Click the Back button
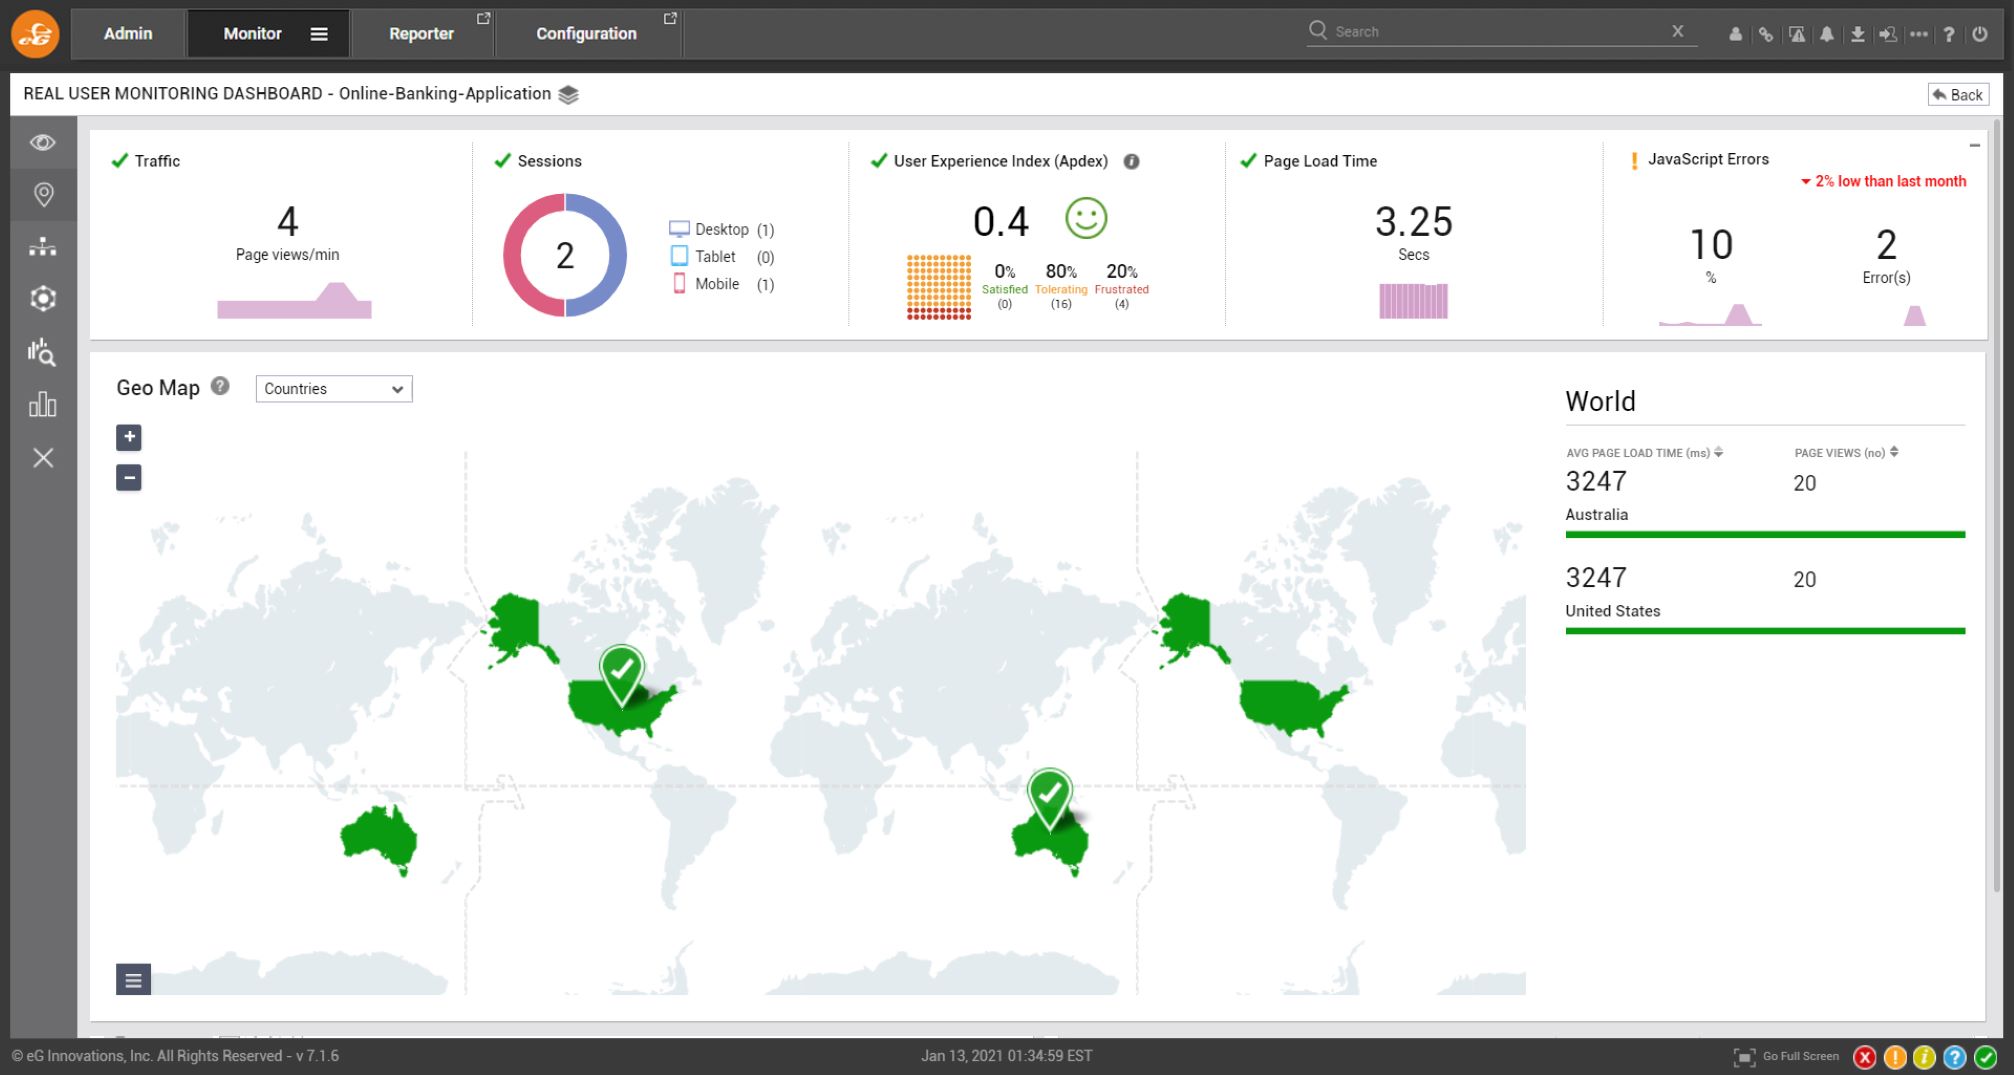The height and width of the screenshot is (1075, 2014). [x=1957, y=95]
